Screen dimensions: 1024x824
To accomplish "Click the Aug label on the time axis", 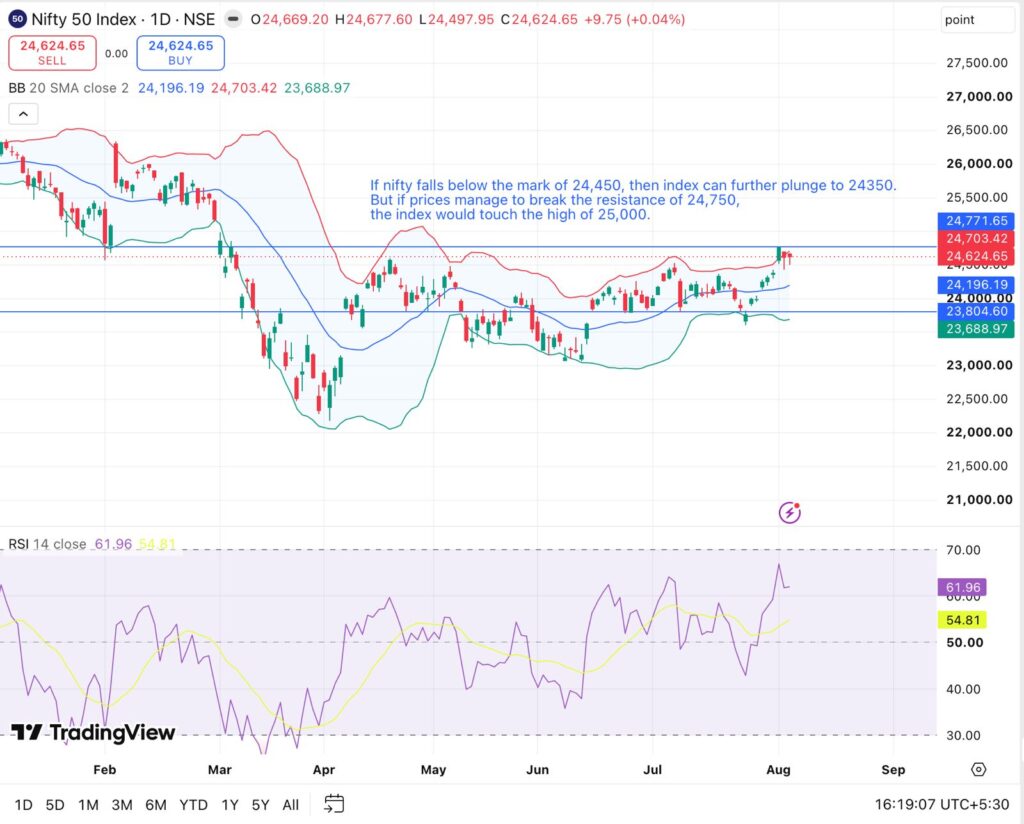I will 778,770.
